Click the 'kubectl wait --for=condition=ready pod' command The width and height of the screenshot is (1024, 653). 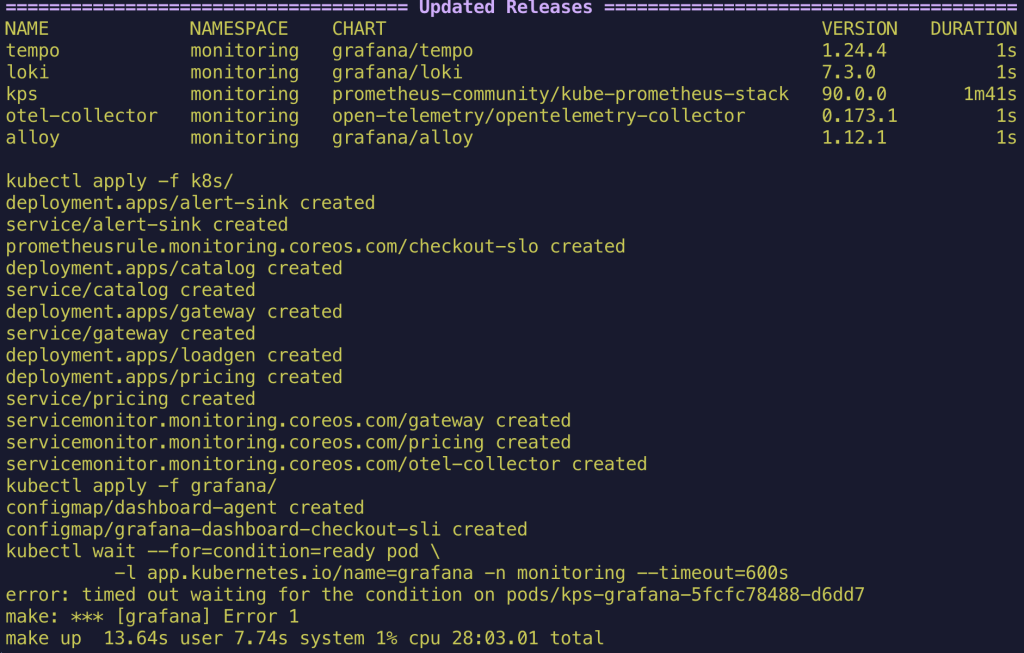223,551
